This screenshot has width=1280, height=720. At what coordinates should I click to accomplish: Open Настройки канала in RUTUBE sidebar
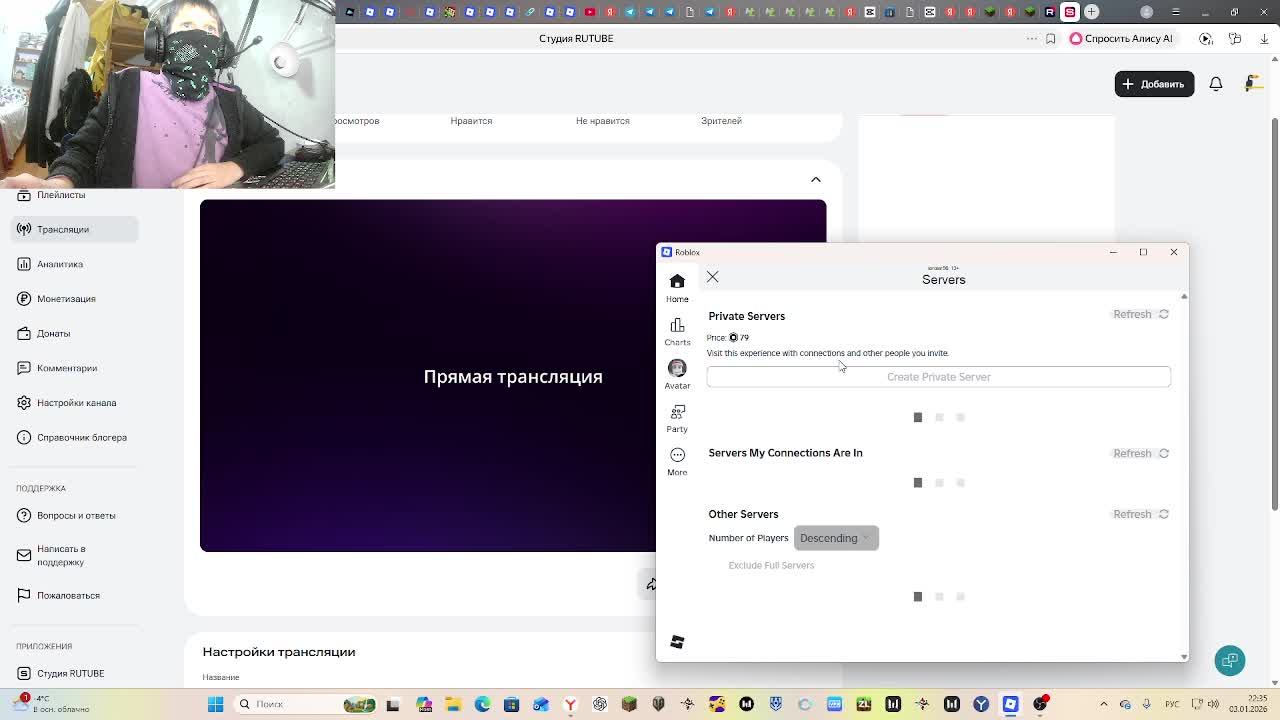76,403
